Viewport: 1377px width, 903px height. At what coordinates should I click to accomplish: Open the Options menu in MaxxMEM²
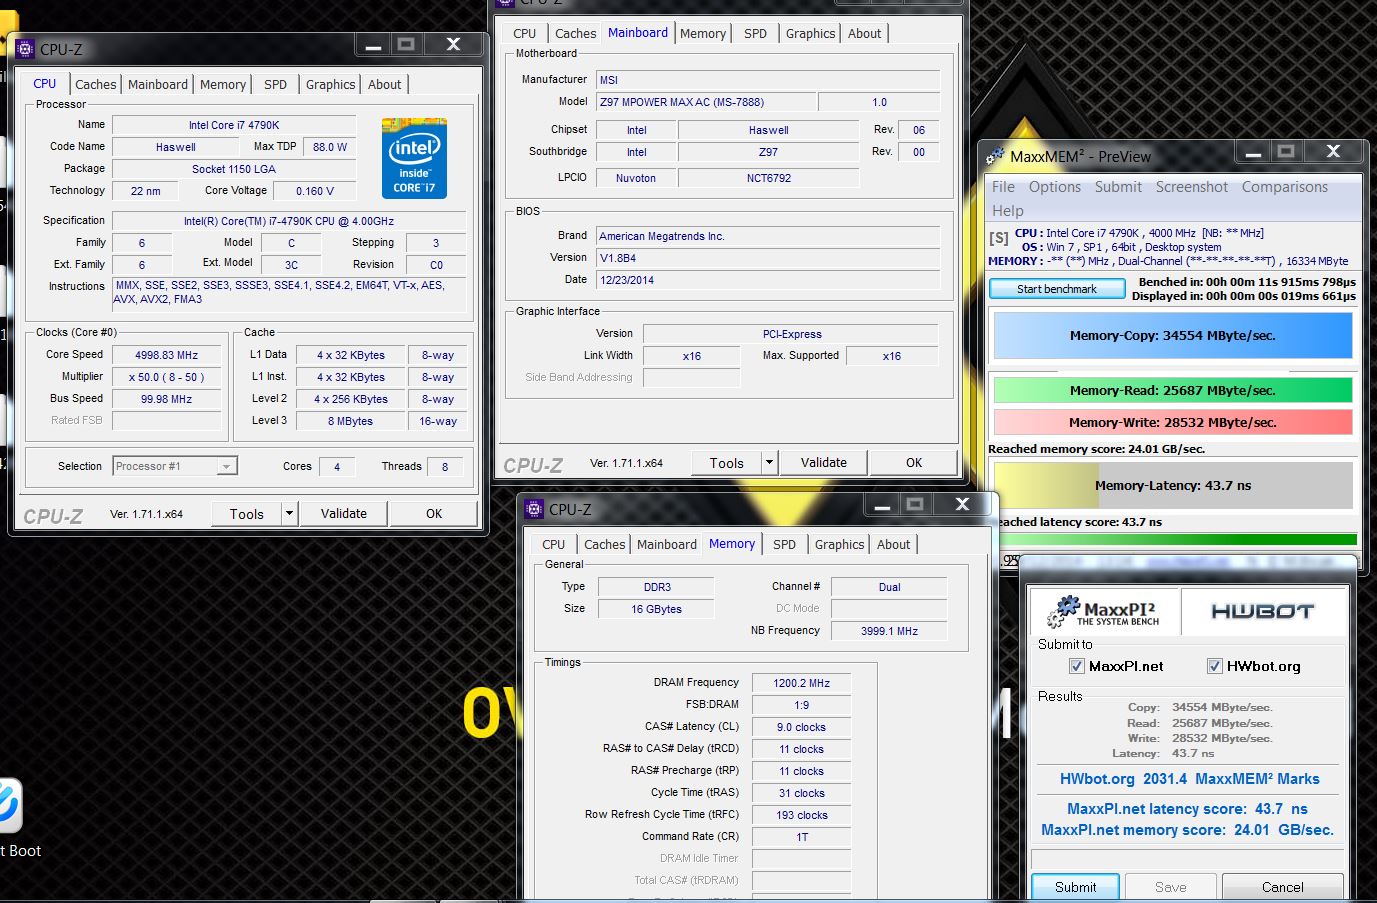point(1055,187)
